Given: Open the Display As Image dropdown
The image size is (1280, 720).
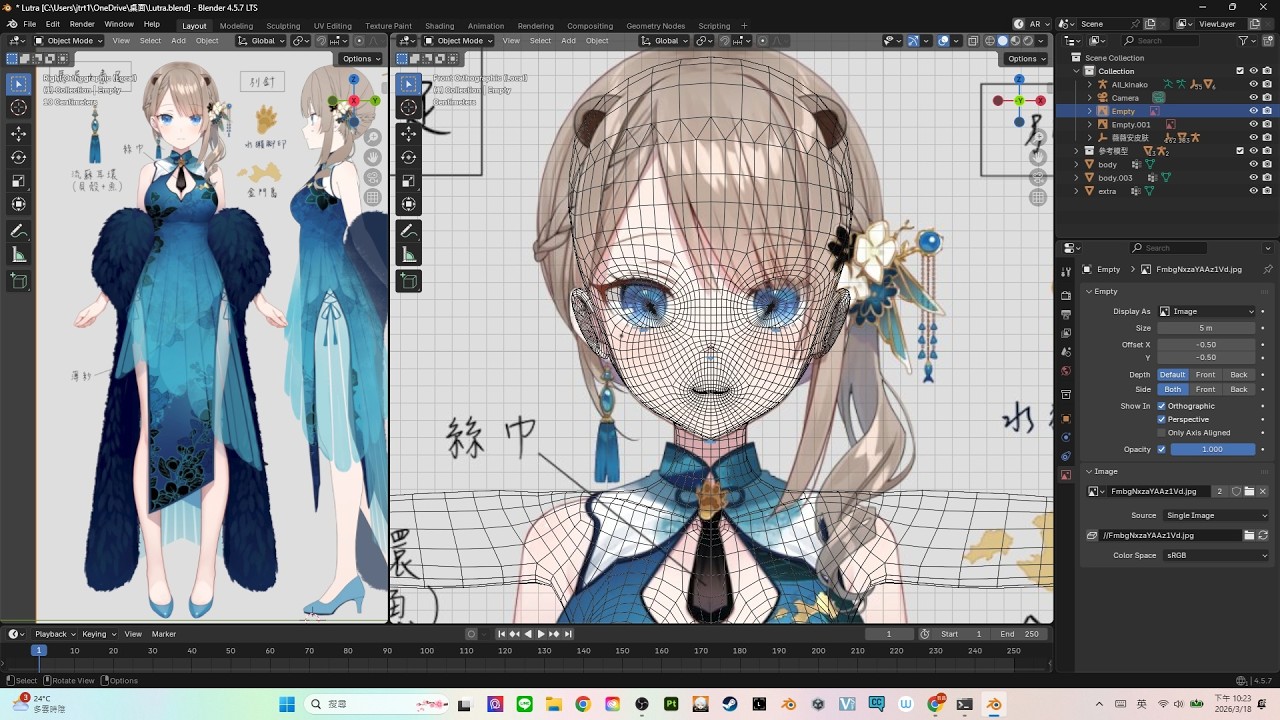Looking at the screenshot, I should (x=1206, y=311).
